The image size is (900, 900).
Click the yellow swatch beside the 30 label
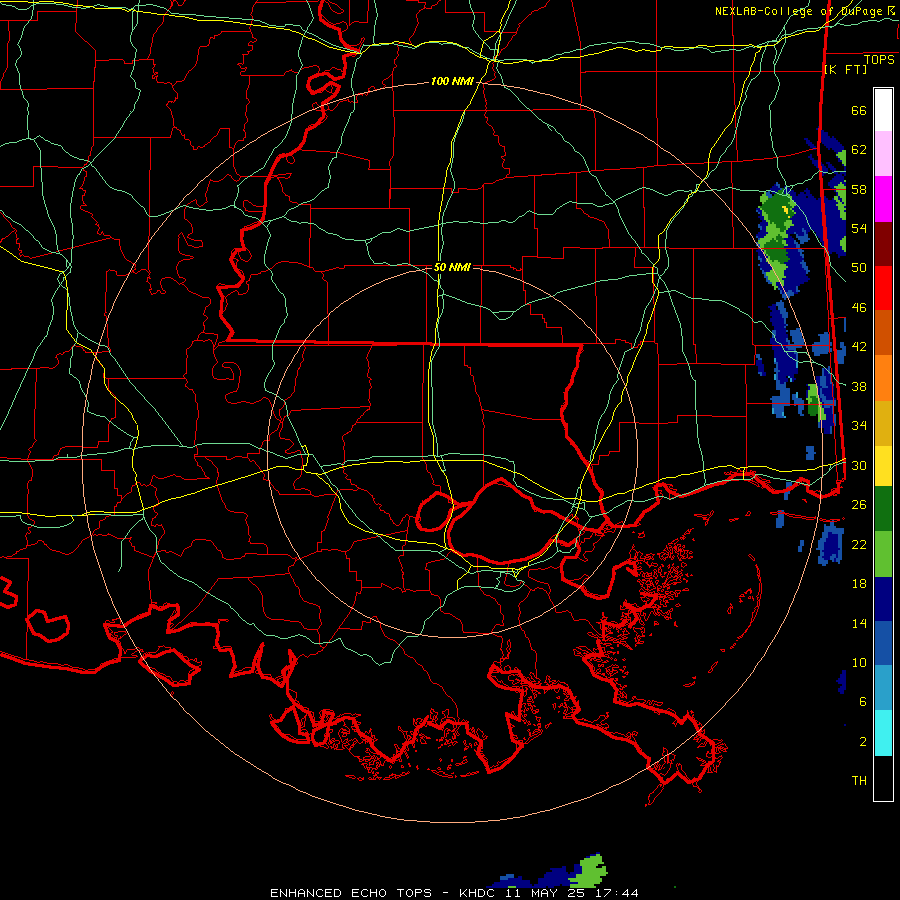pos(883,466)
